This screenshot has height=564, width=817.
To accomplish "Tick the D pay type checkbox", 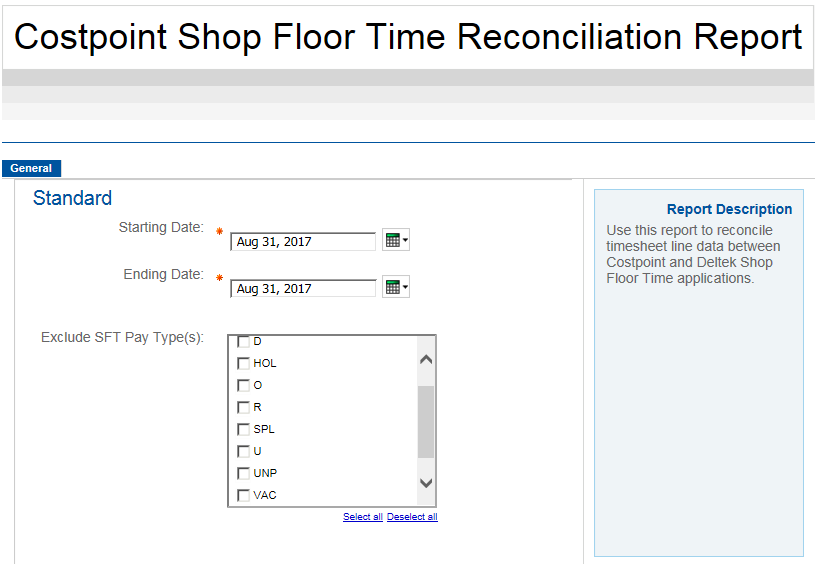I will point(243,342).
